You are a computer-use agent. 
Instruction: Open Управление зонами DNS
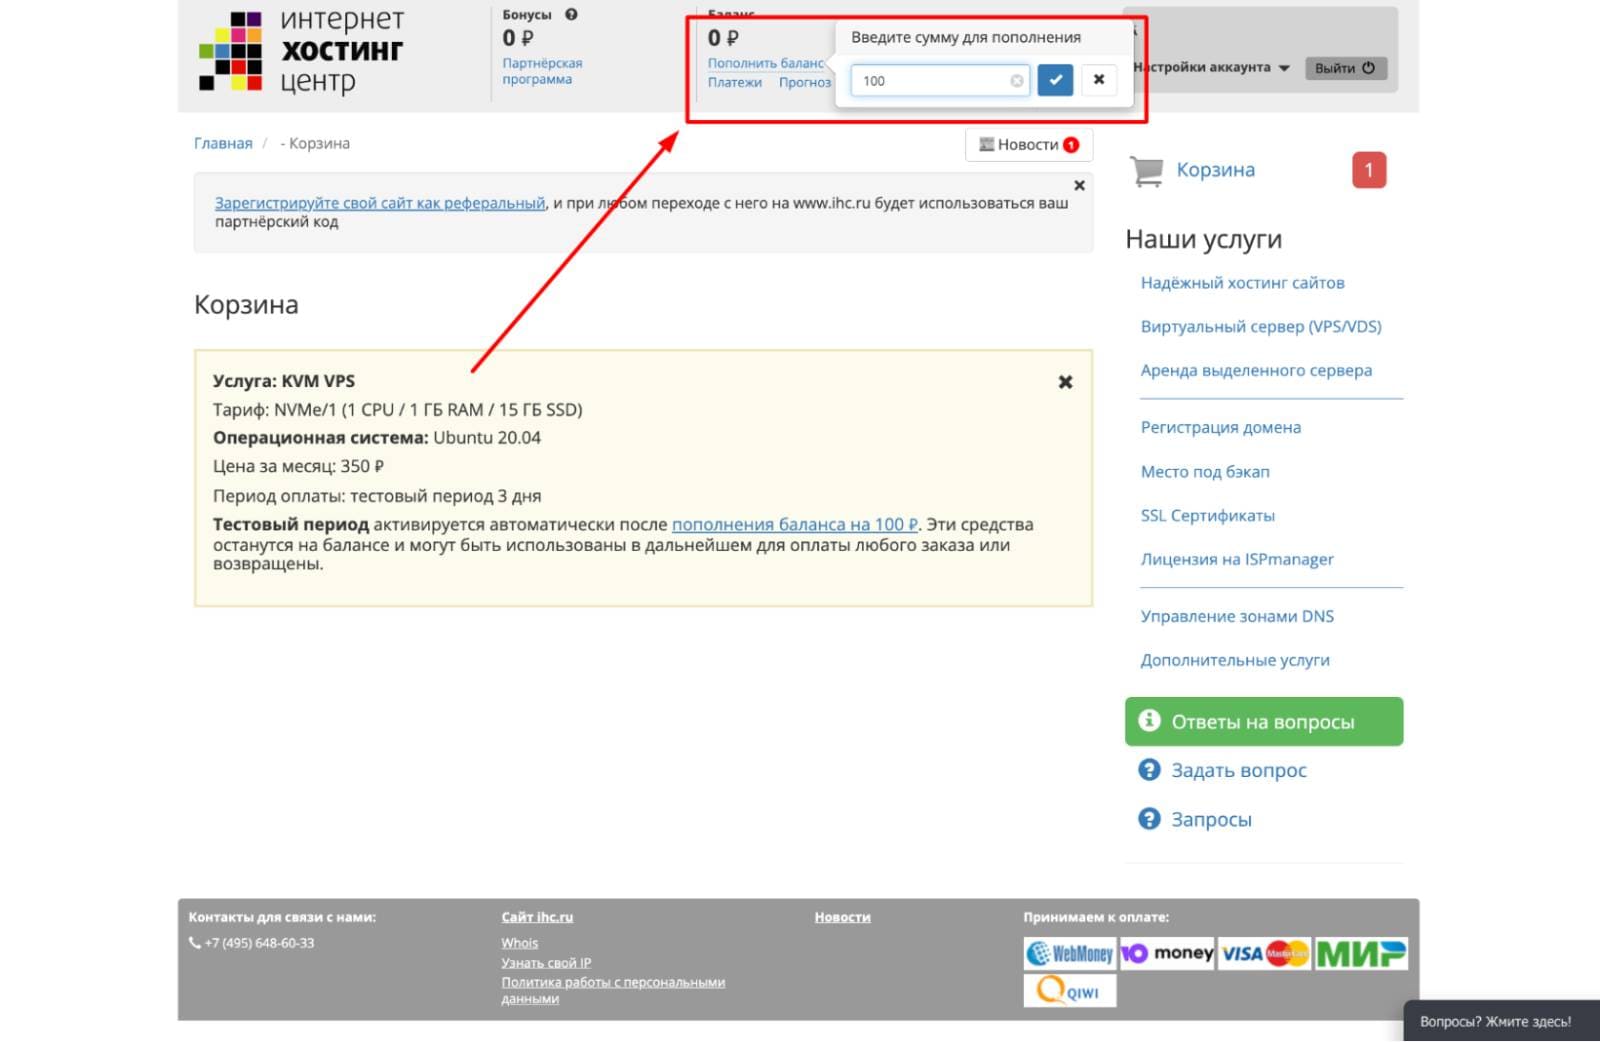pyautogui.click(x=1237, y=616)
